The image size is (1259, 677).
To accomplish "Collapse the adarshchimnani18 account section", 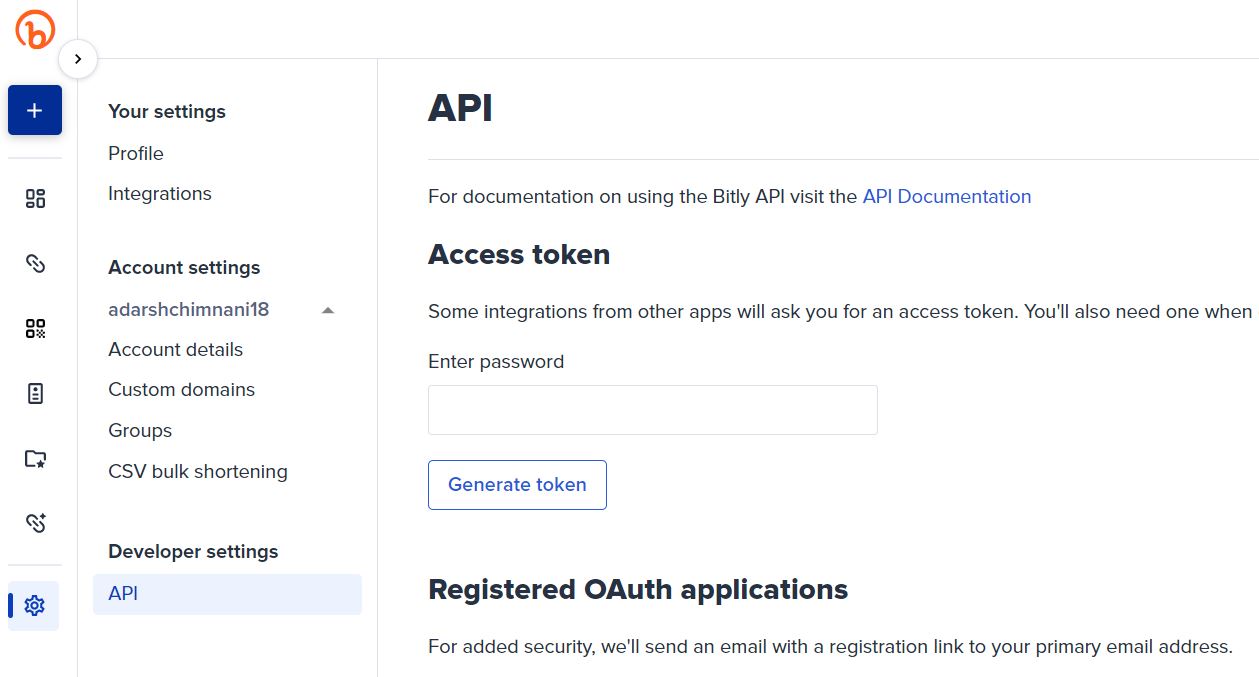I will pyautogui.click(x=327, y=310).
